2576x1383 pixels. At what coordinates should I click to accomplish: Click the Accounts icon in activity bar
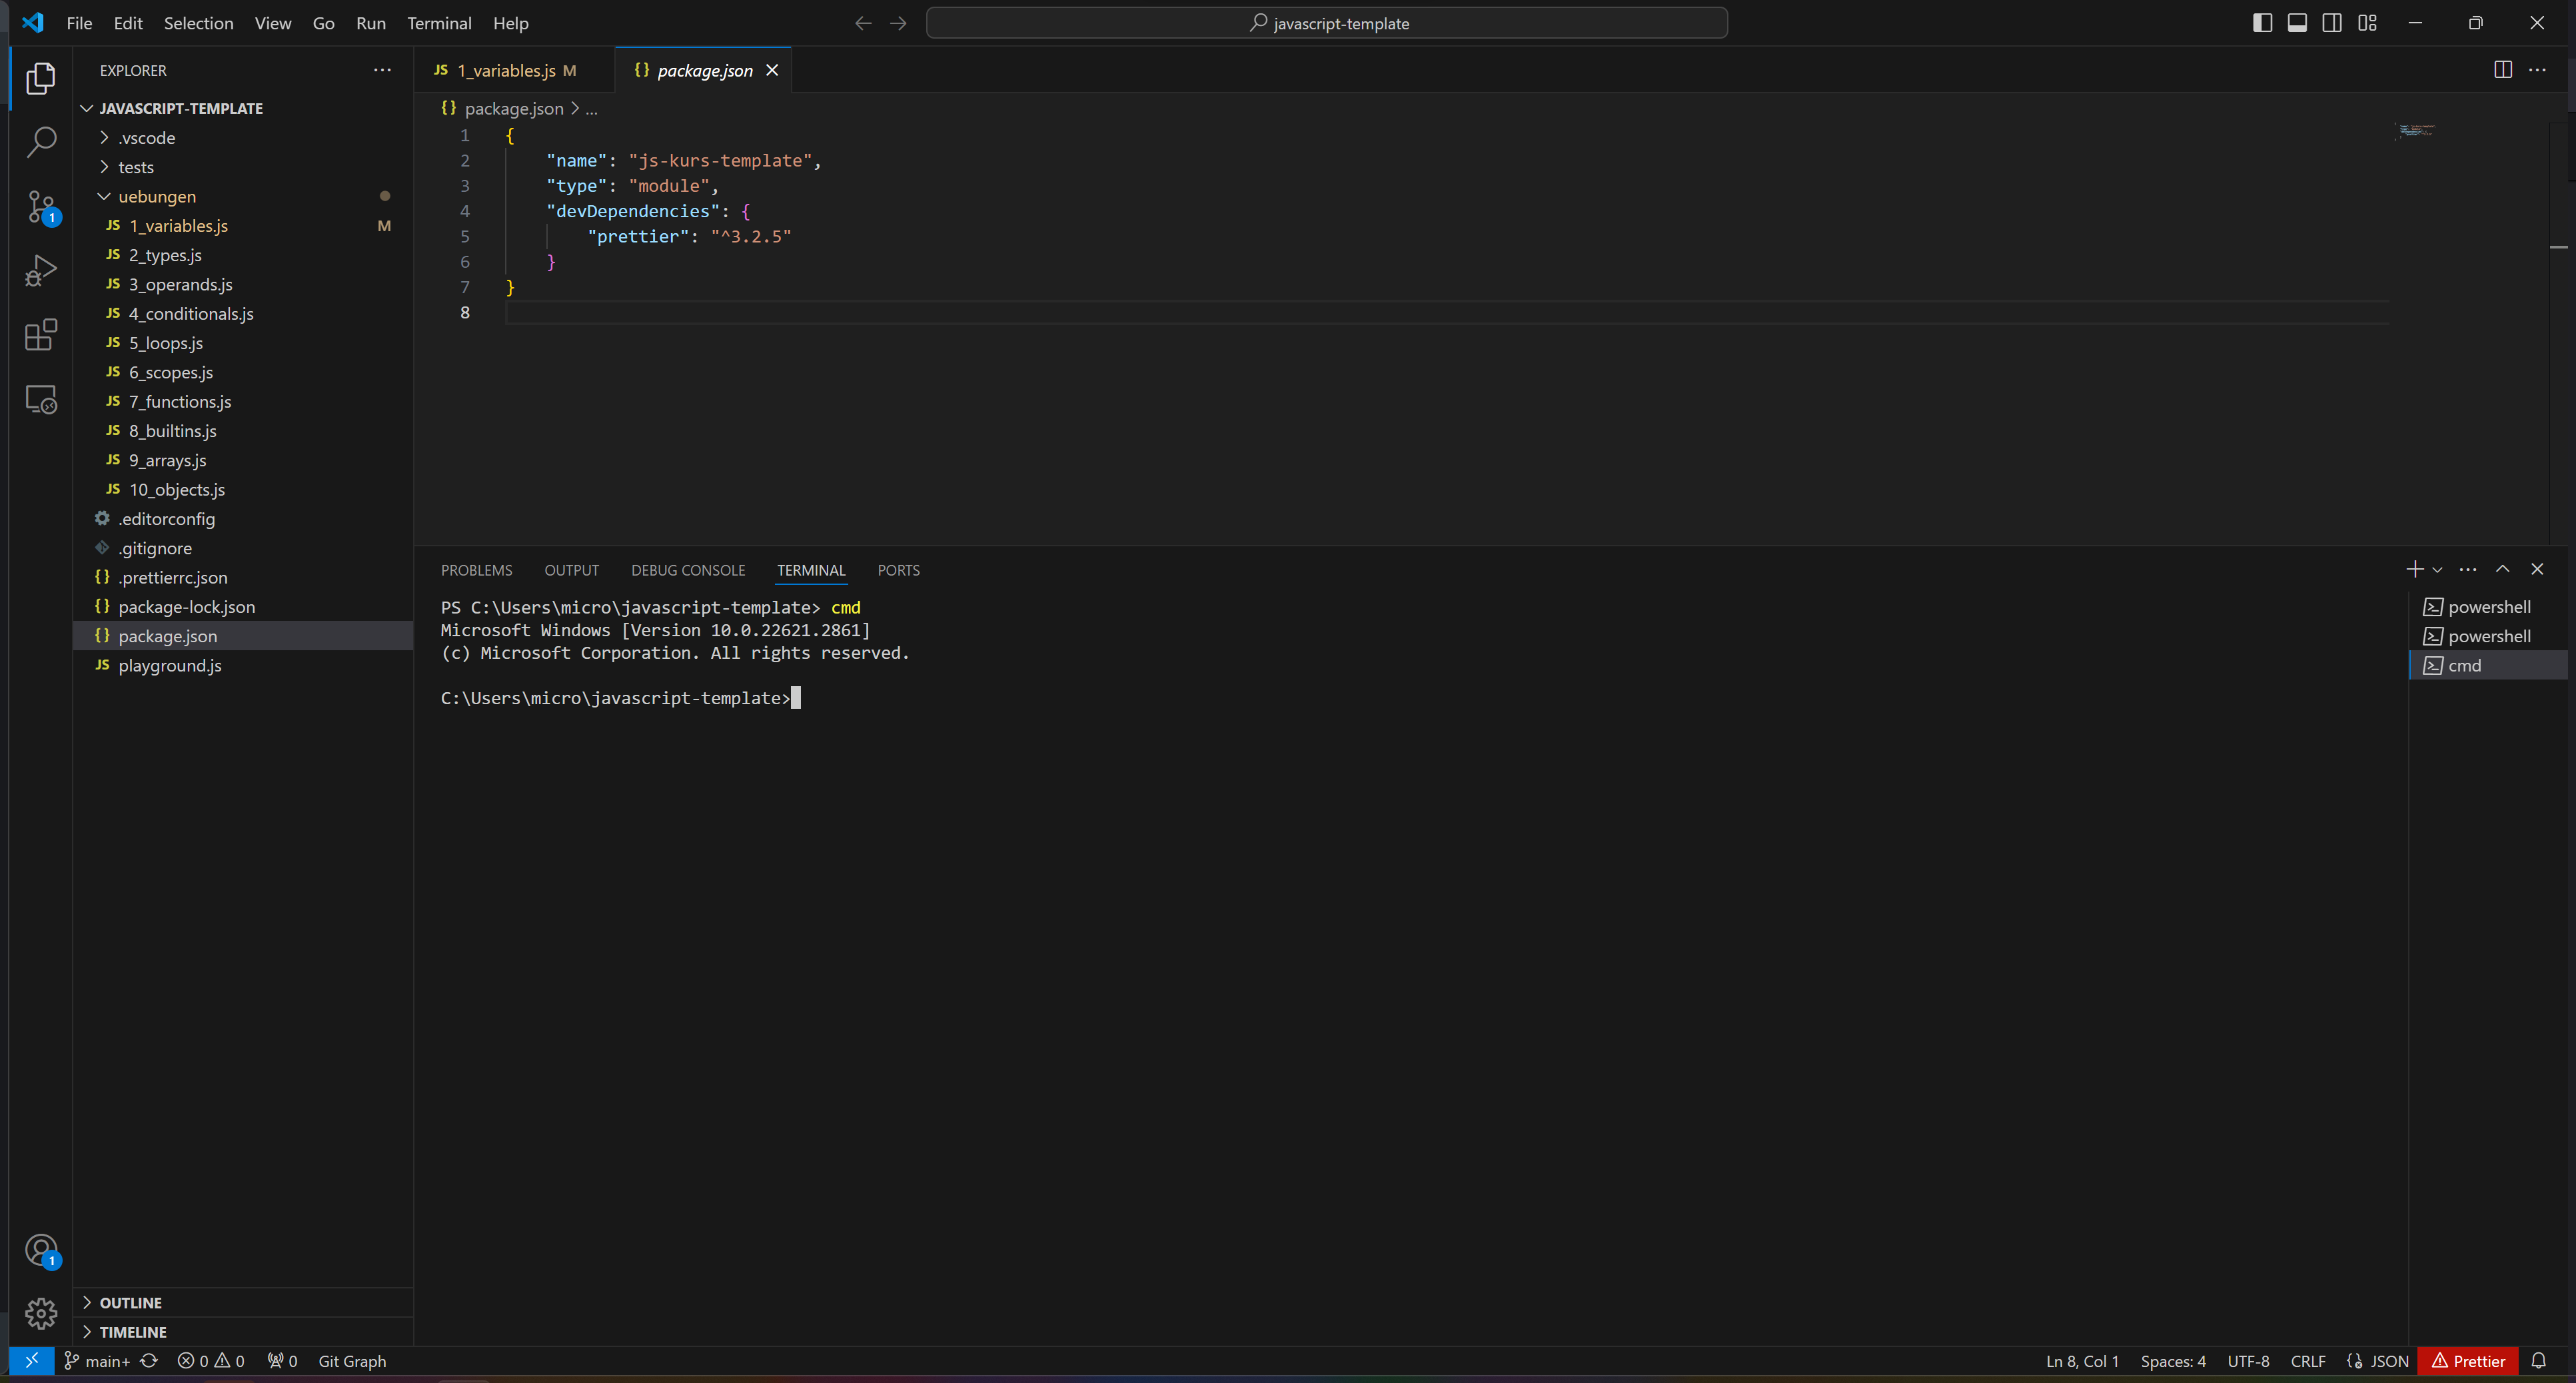pyautogui.click(x=40, y=1250)
